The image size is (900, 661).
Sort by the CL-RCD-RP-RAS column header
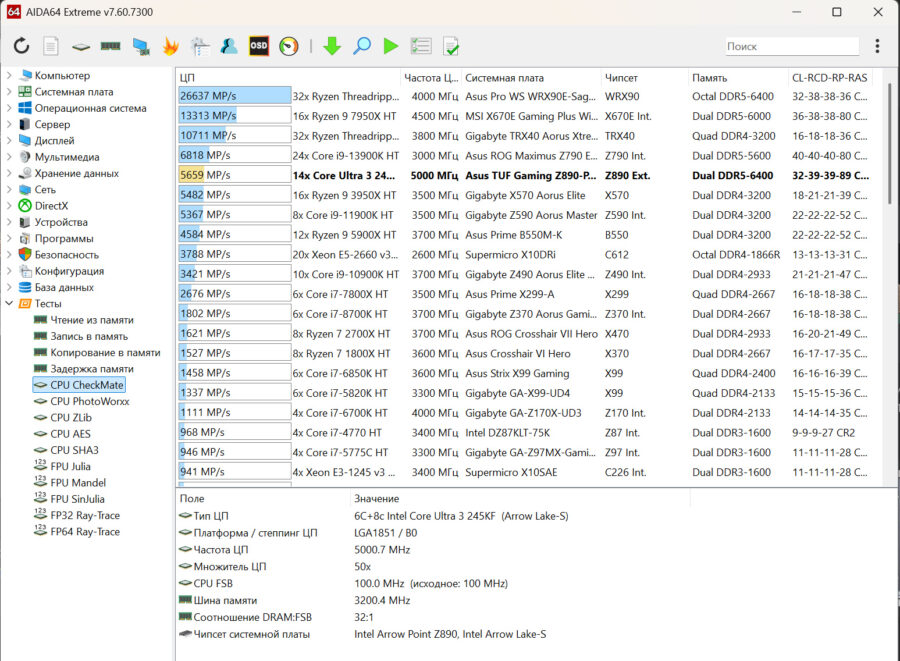pos(830,77)
